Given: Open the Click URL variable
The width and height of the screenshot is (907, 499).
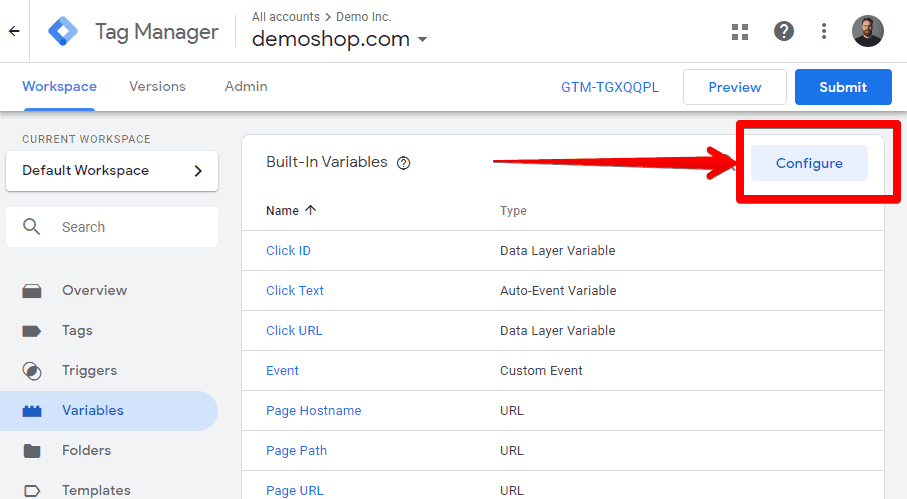Looking at the screenshot, I should (294, 330).
